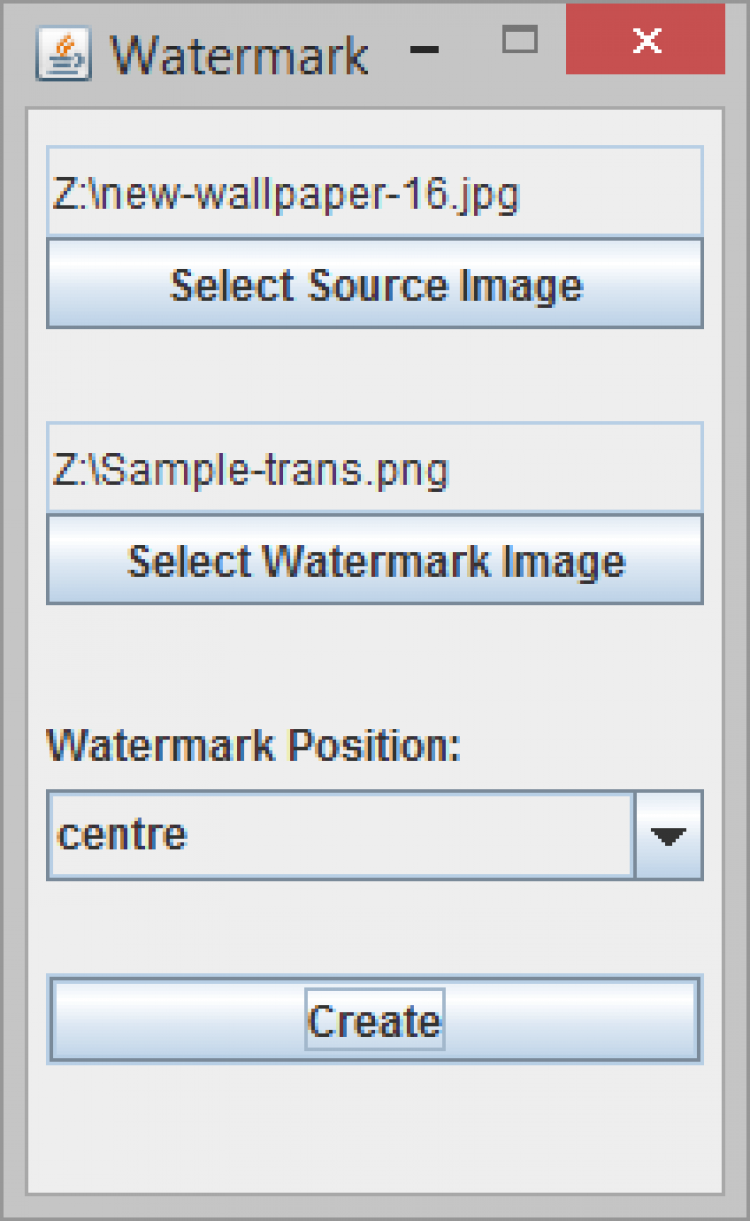Close the Watermark window

646,40
